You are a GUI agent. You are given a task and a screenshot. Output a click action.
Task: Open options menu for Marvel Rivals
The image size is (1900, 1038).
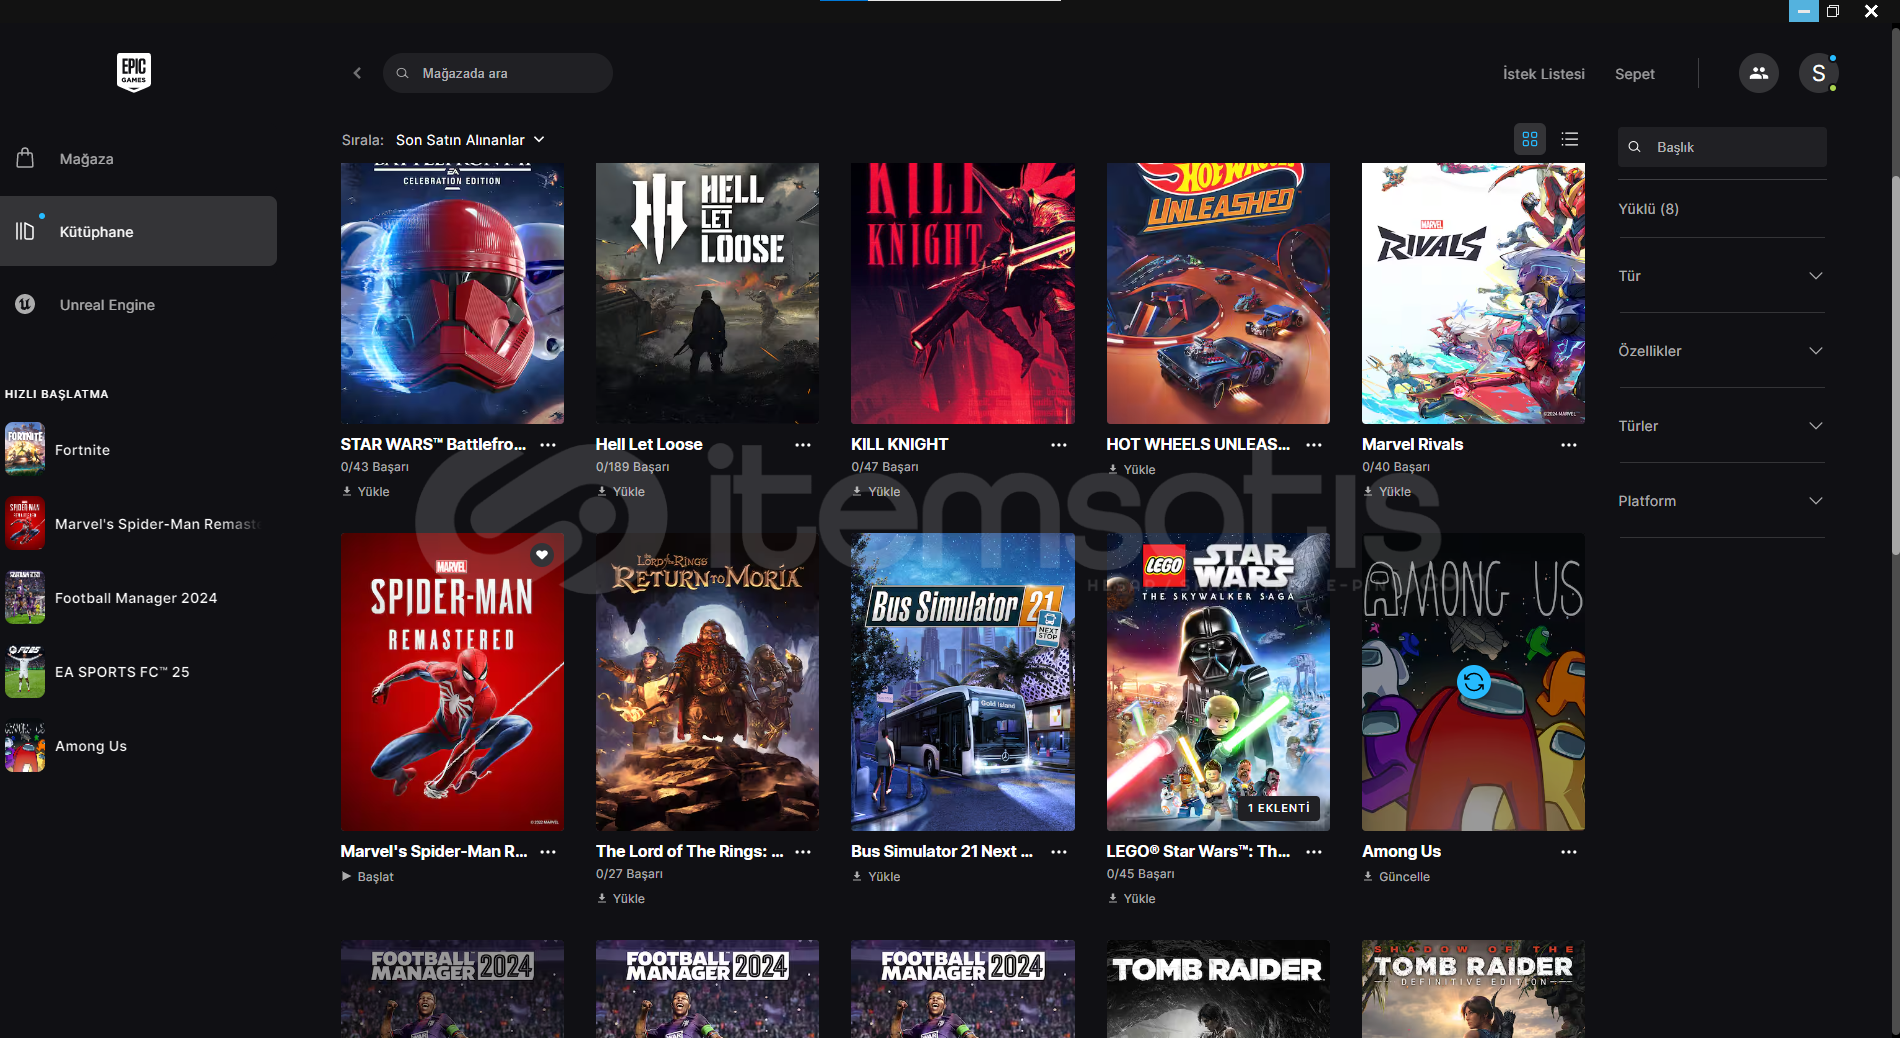click(x=1569, y=445)
